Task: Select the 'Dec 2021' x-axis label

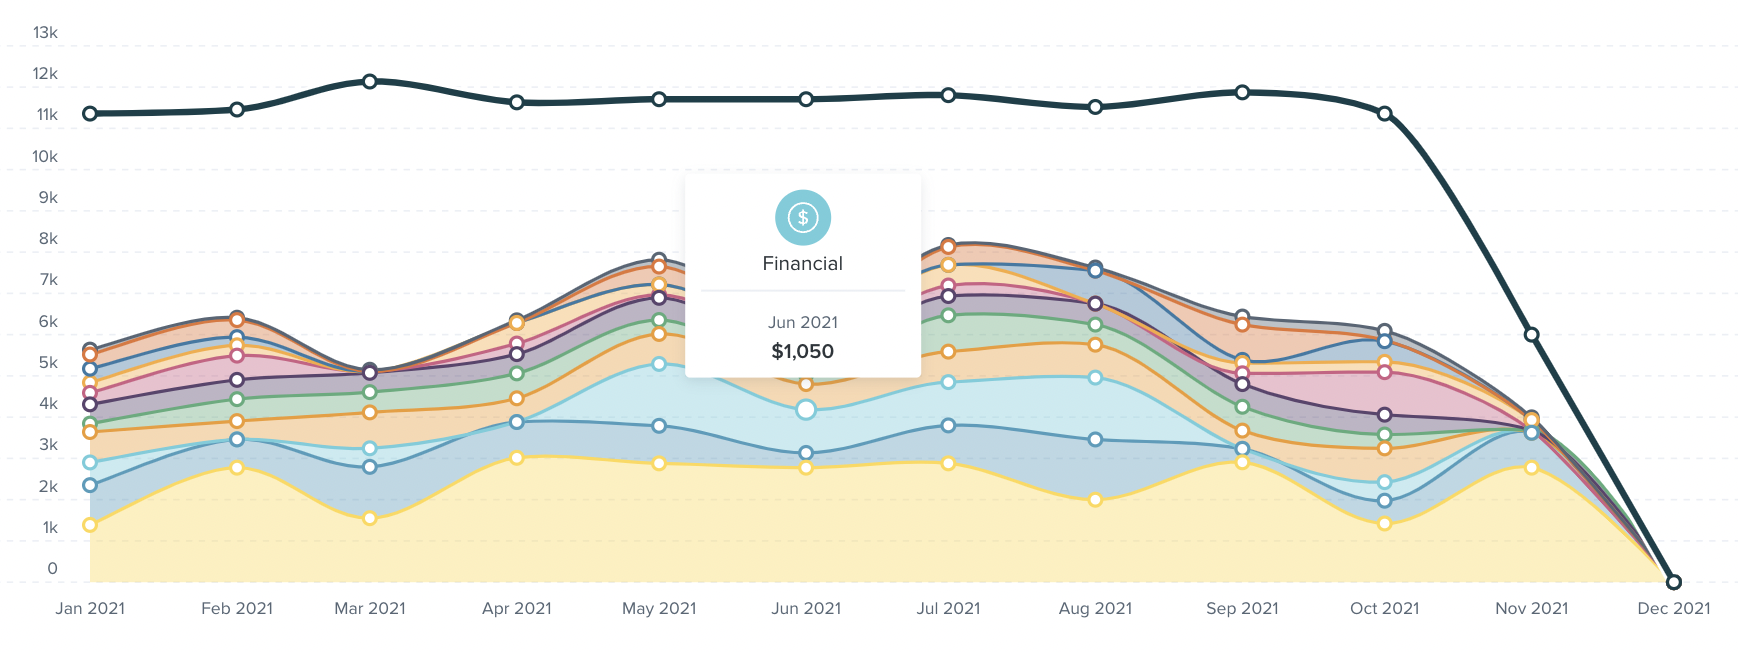Action: [x=1674, y=608]
